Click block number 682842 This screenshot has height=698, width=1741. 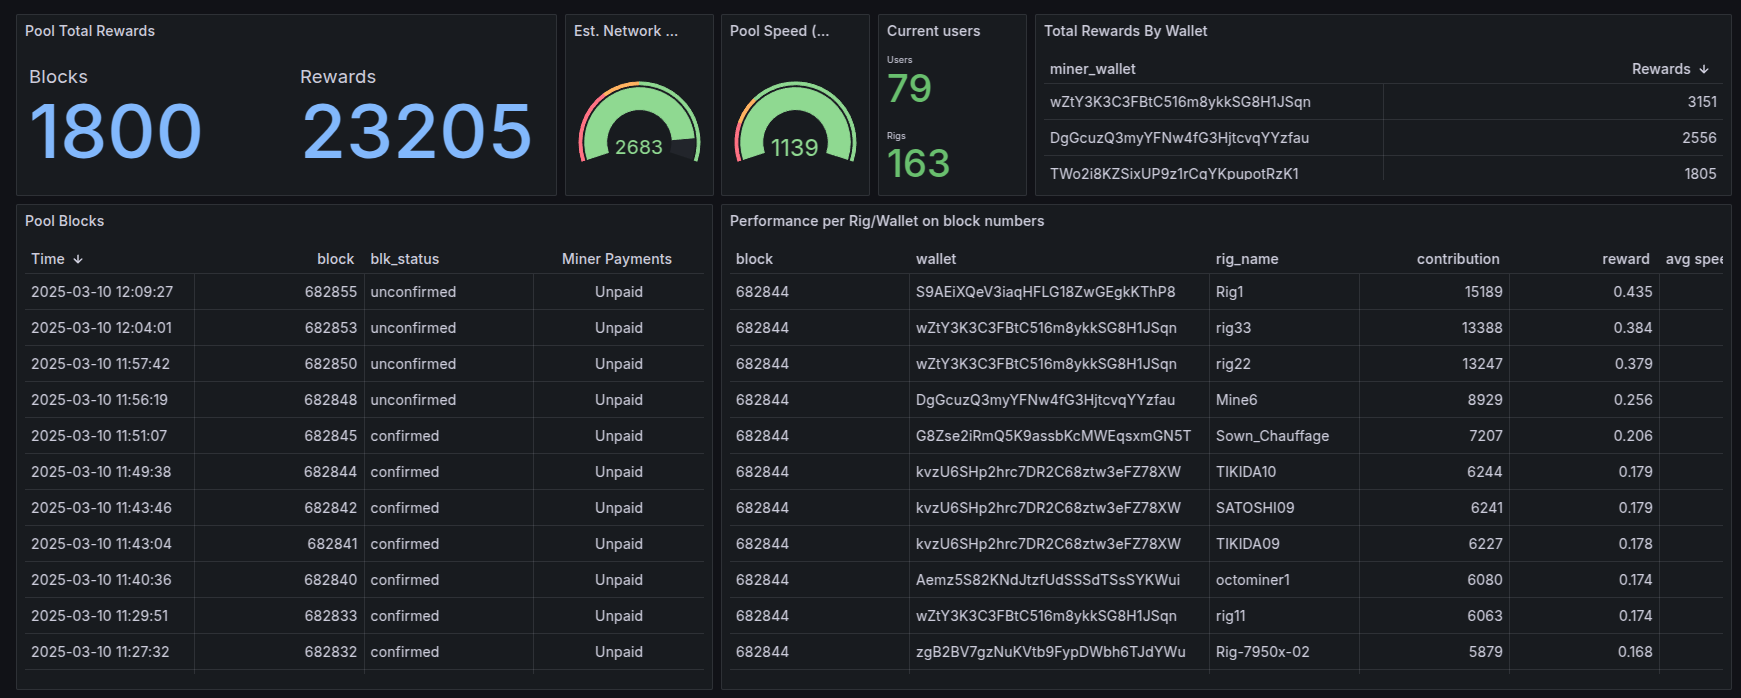click(x=331, y=508)
